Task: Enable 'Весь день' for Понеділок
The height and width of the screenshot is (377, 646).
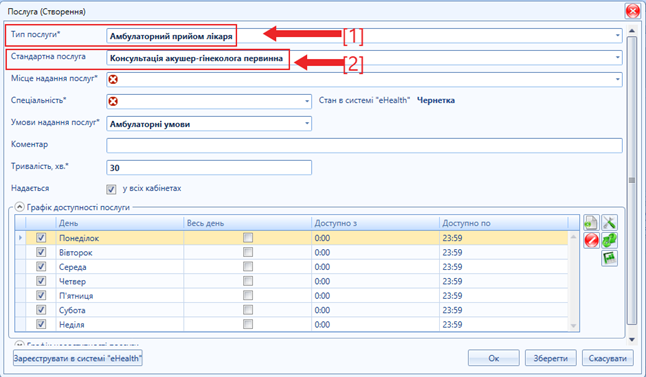Action: click(x=248, y=238)
